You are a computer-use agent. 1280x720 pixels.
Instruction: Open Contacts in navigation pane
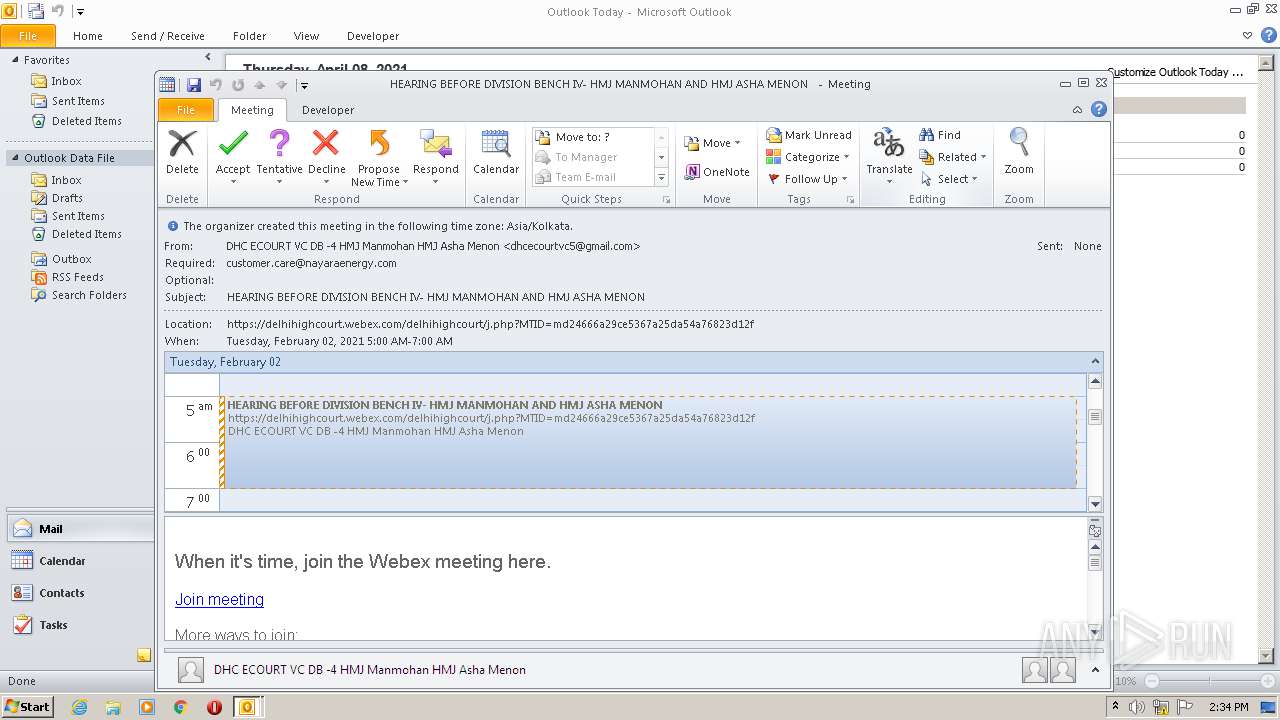[80, 593]
